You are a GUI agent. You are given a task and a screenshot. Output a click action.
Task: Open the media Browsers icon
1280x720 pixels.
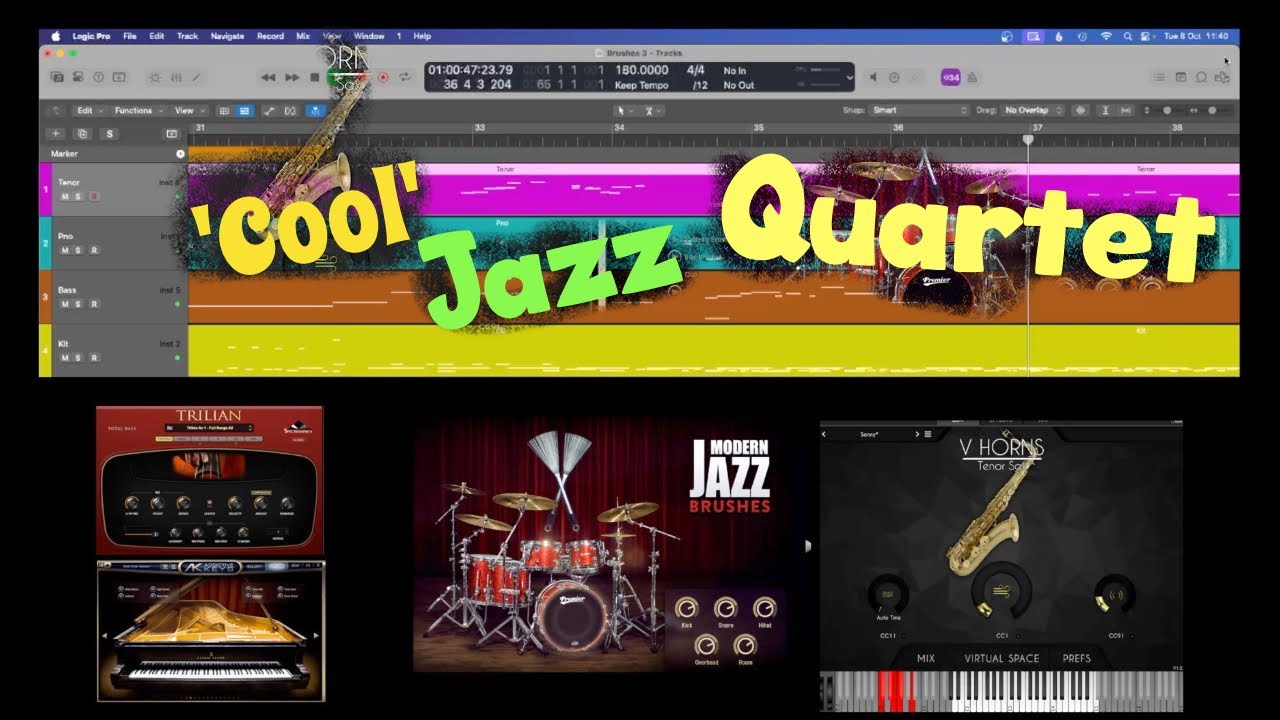coord(1222,77)
